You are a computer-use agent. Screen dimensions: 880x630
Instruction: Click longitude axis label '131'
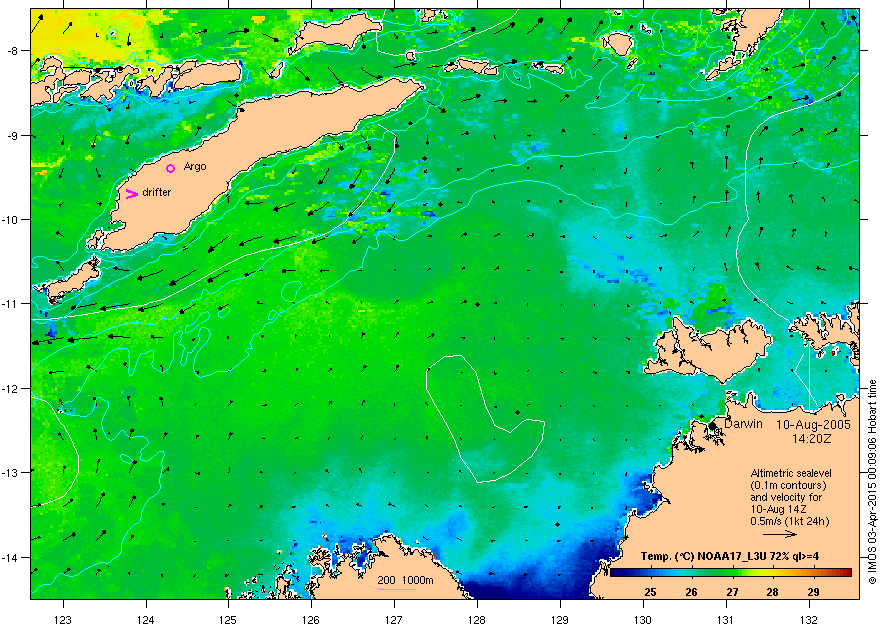(726, 620)
